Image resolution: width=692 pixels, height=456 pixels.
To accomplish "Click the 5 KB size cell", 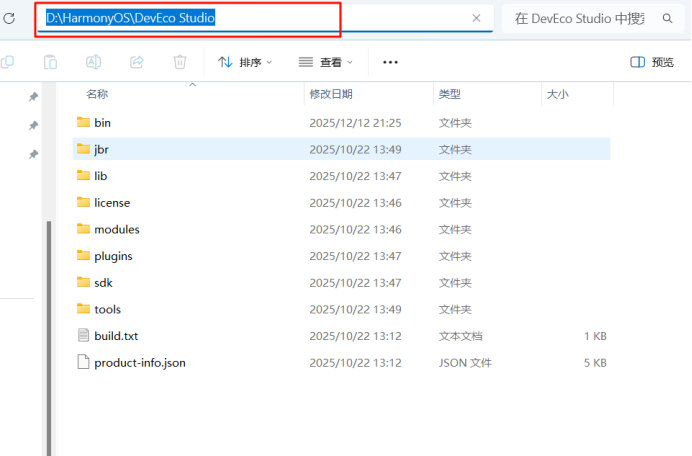I will coord(595,363).
